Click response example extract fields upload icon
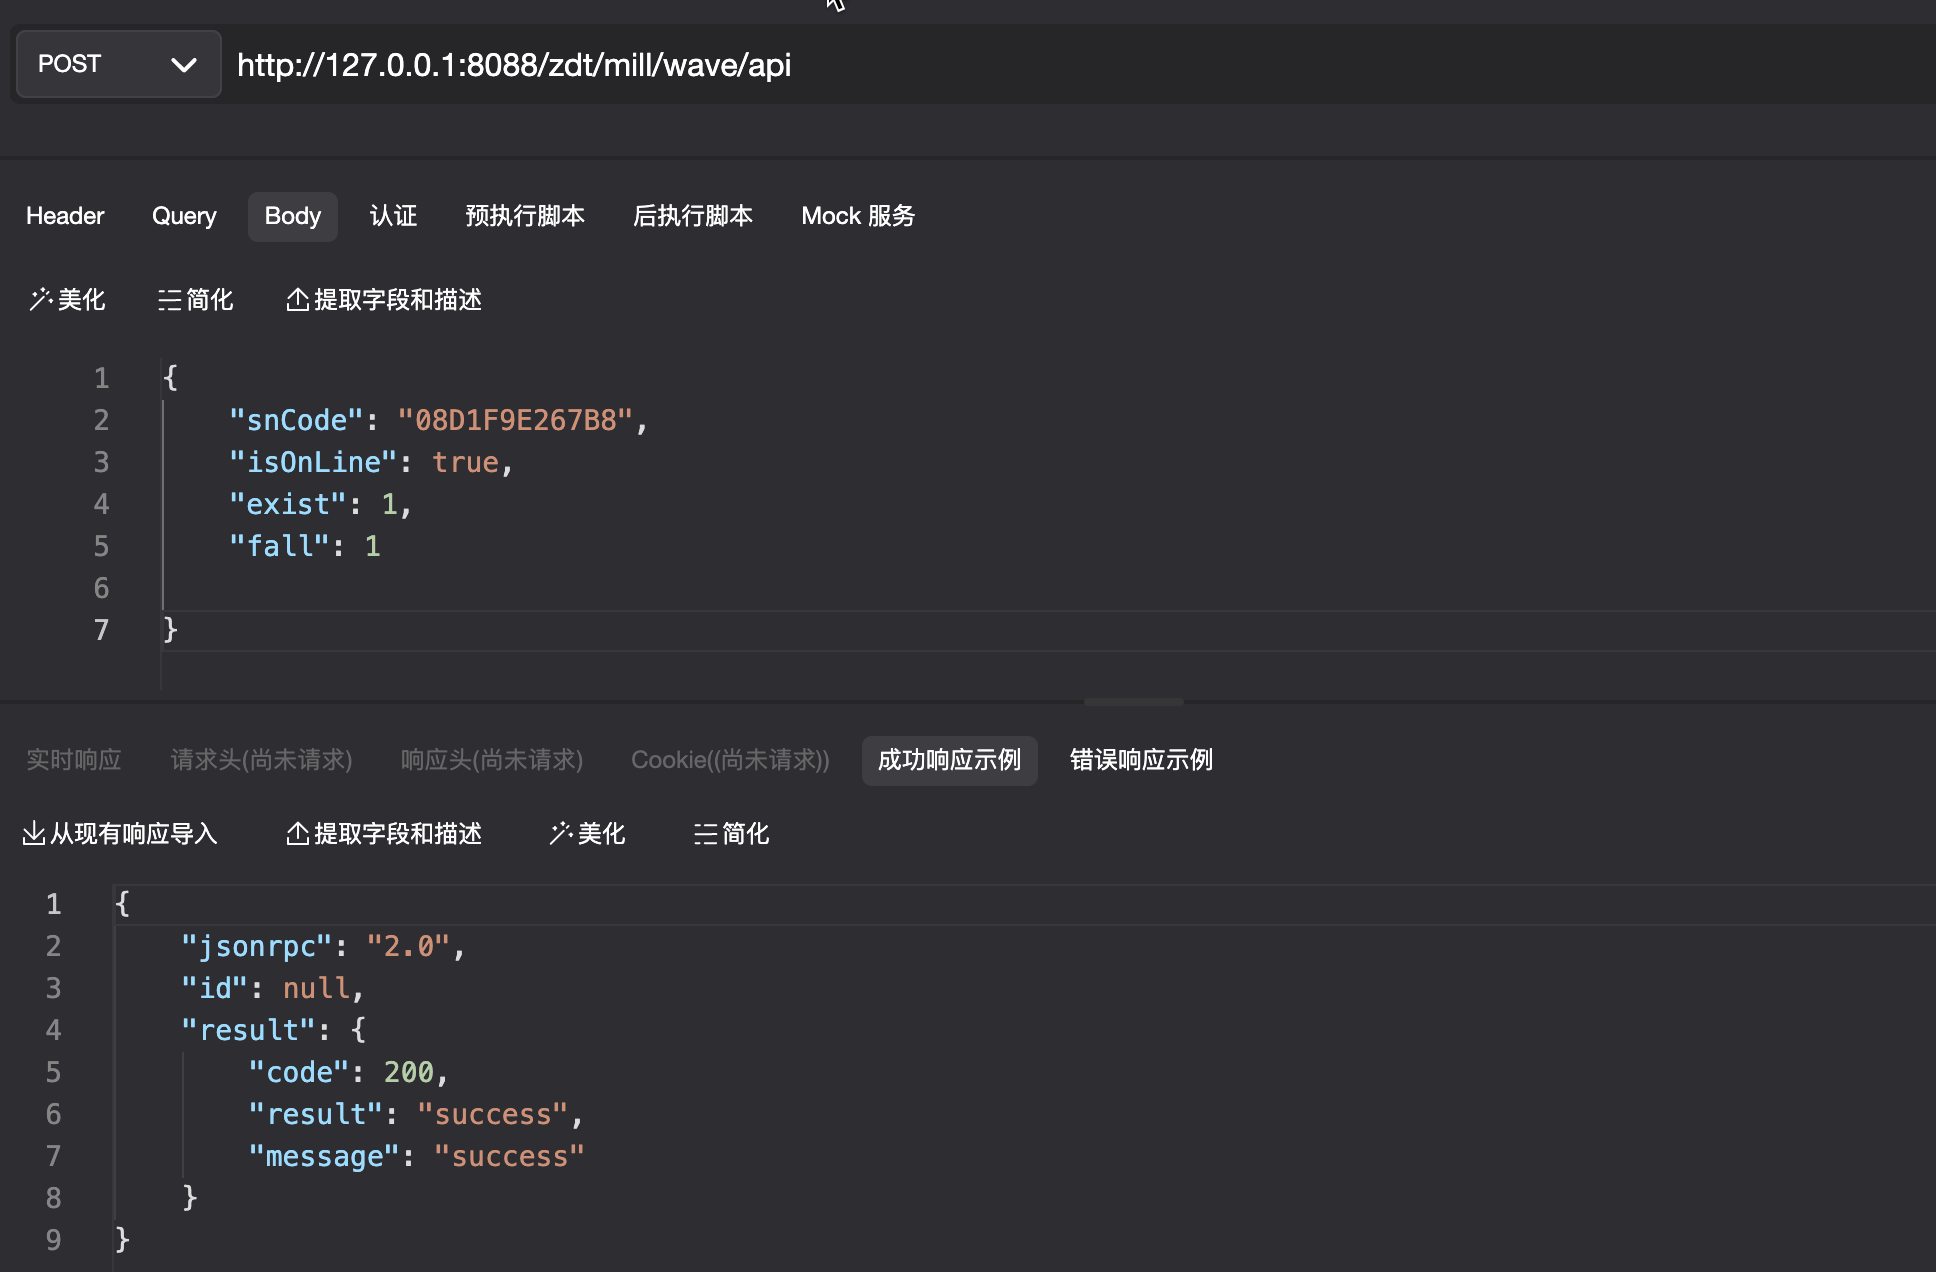Image resolution: width=1936 pixels, height=1272 pixels. 297,834
